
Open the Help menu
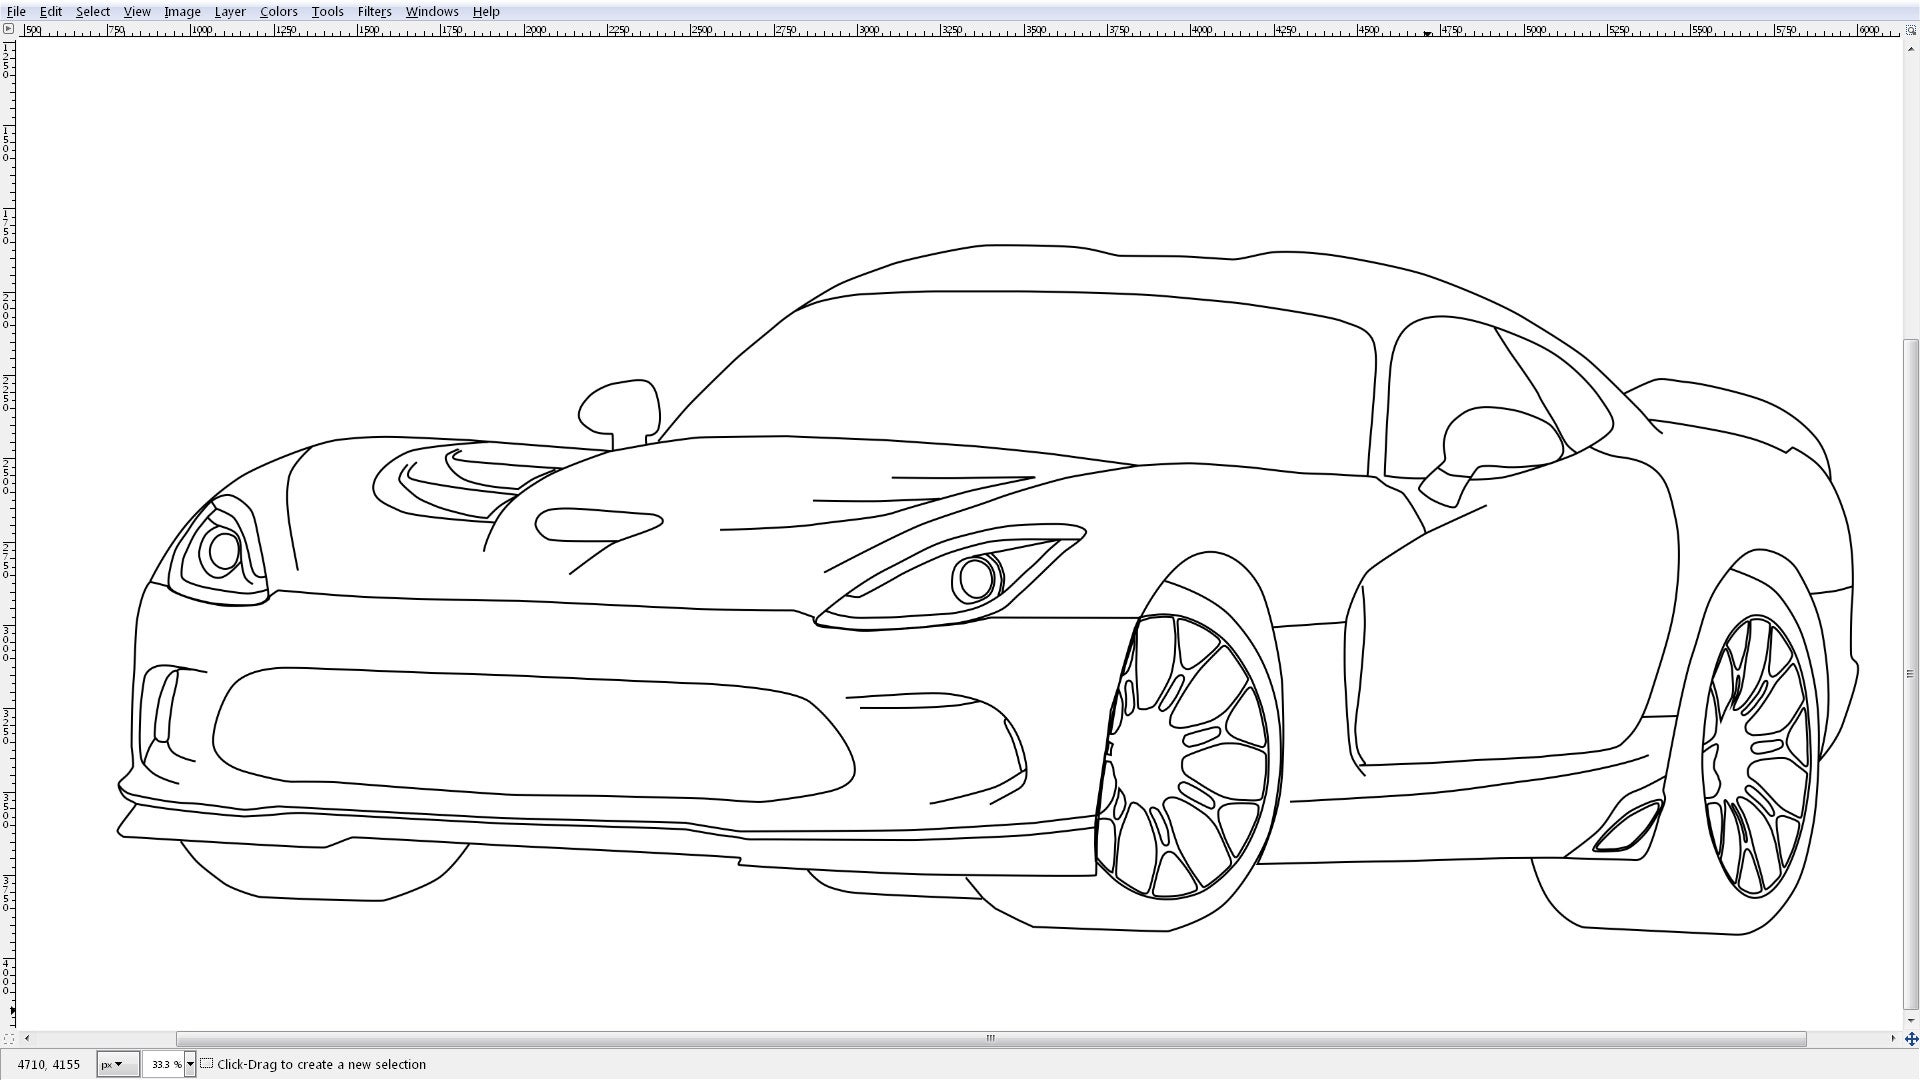(486, 11)
